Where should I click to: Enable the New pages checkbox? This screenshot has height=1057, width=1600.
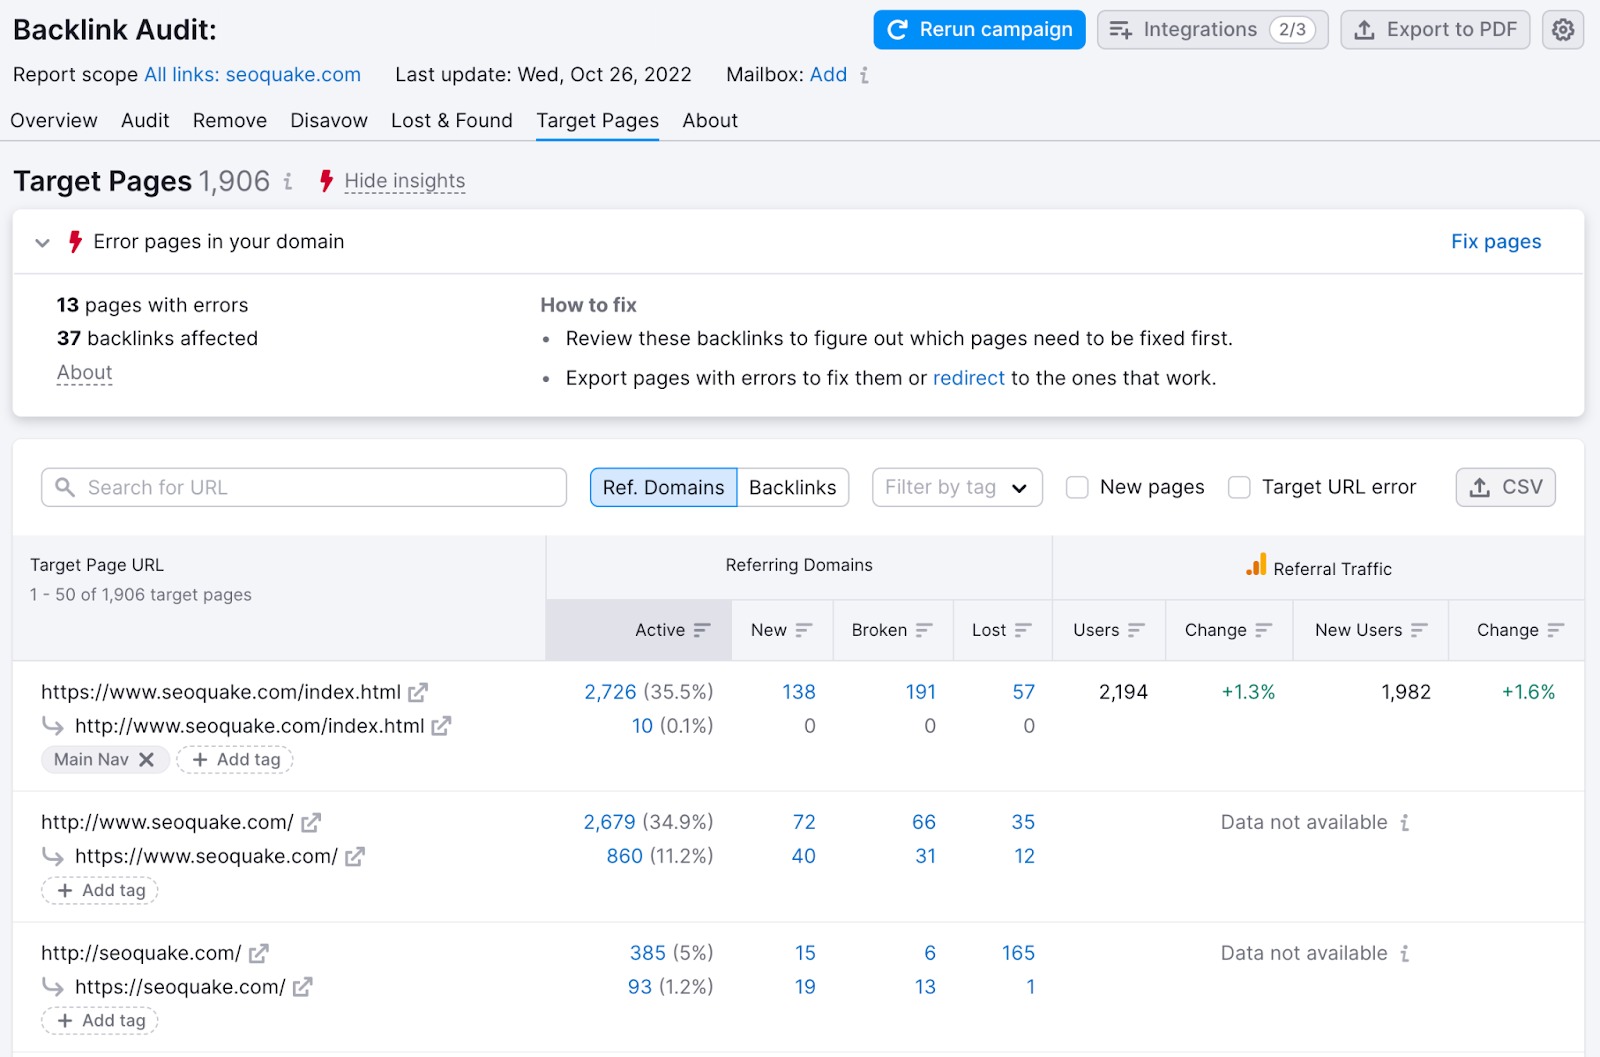coord(1077,487)
